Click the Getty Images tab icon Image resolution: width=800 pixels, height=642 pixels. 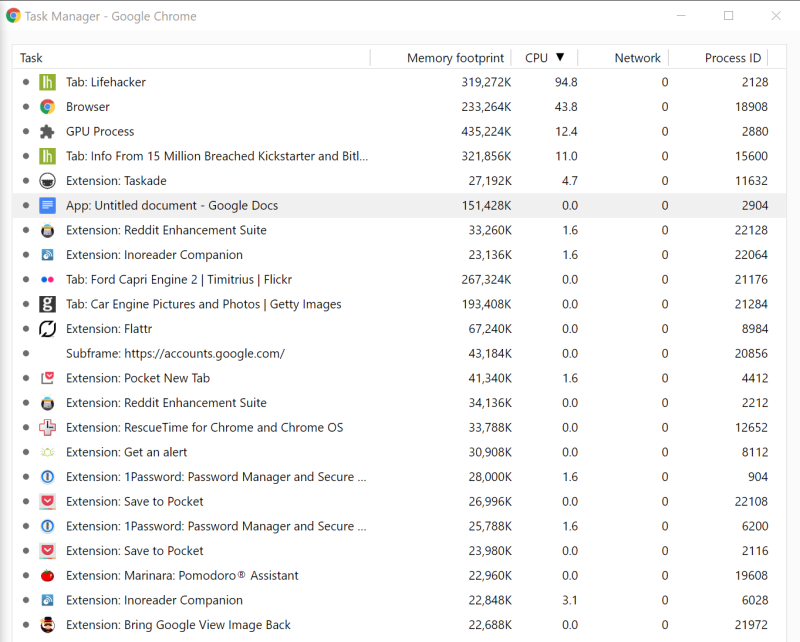pos(47,304)
